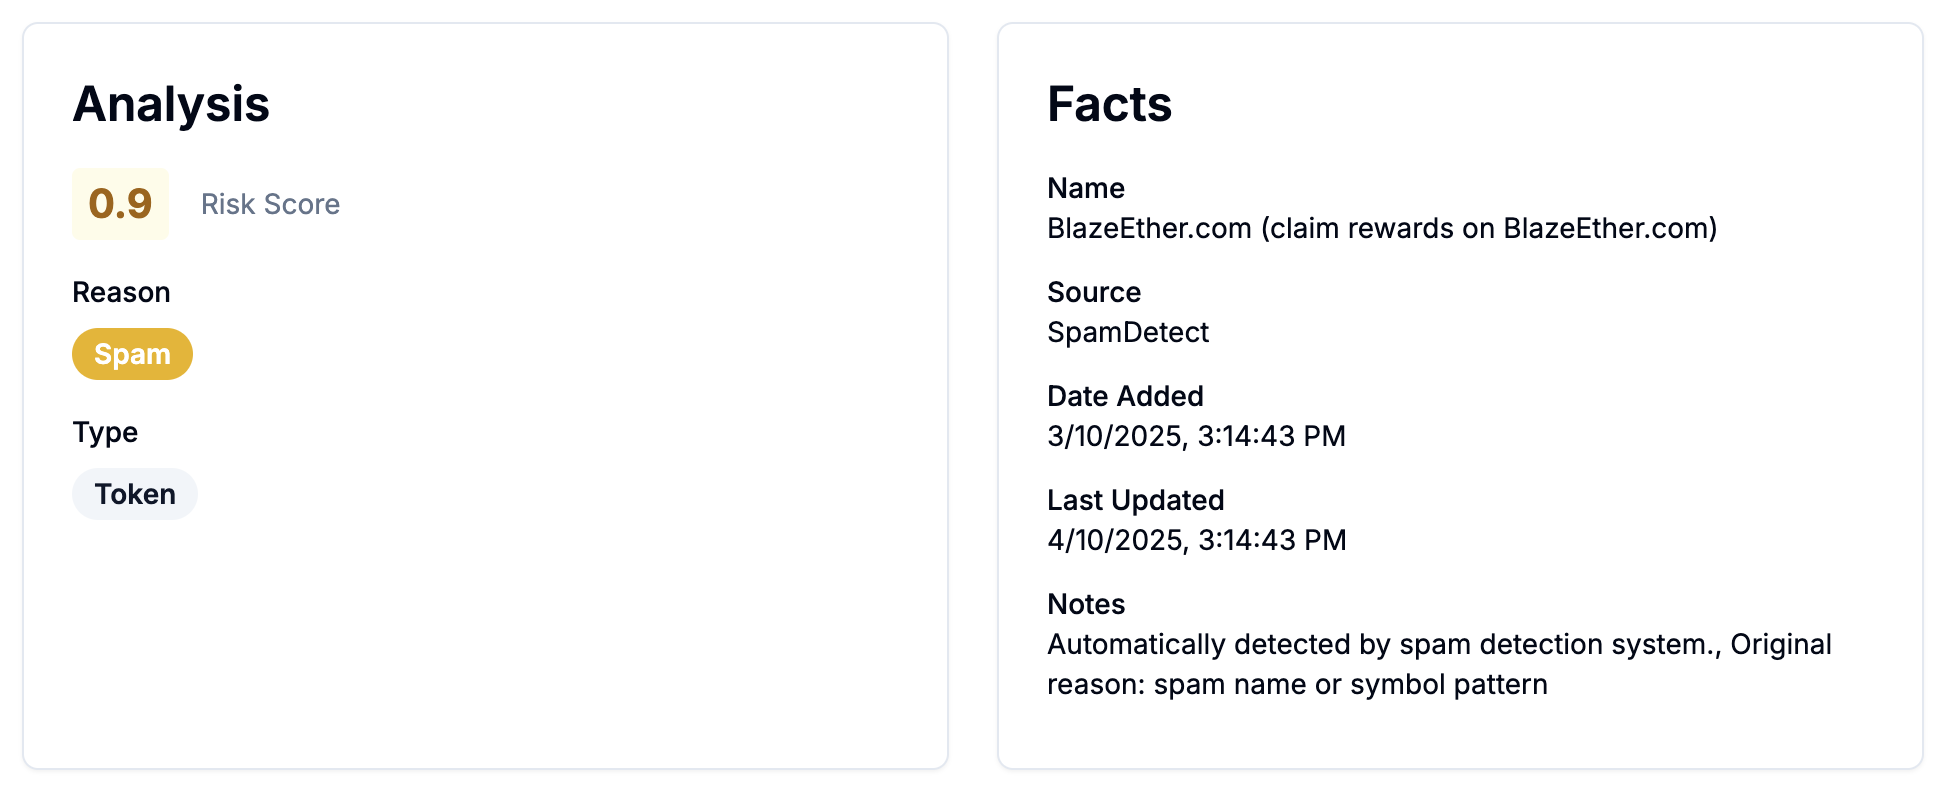Select the 0.9 risk score badge
The height and width of the screenshot is (796, 1944).
click(x=119, y=204)
